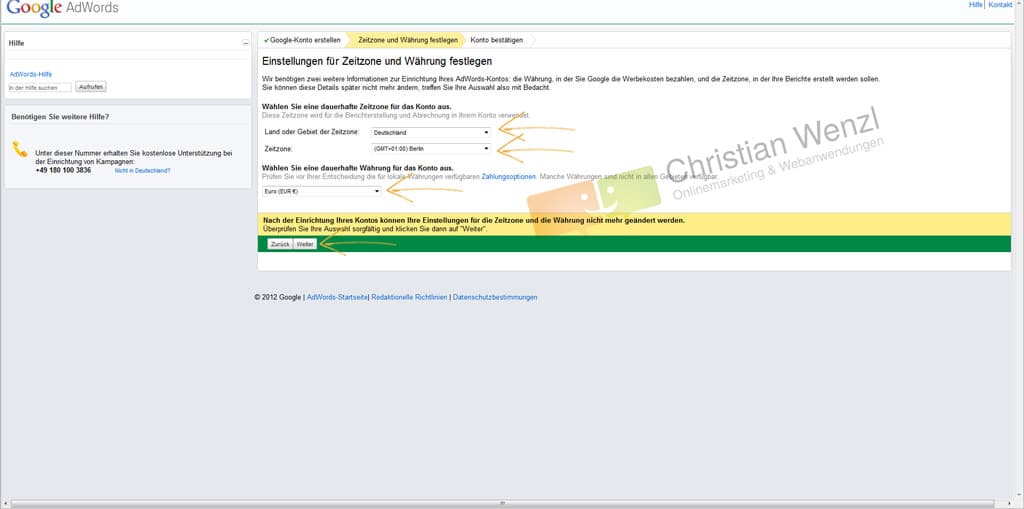The image size is (1024, 509).
Task: Click the Weiter button
Action: (x=305, y=244)
